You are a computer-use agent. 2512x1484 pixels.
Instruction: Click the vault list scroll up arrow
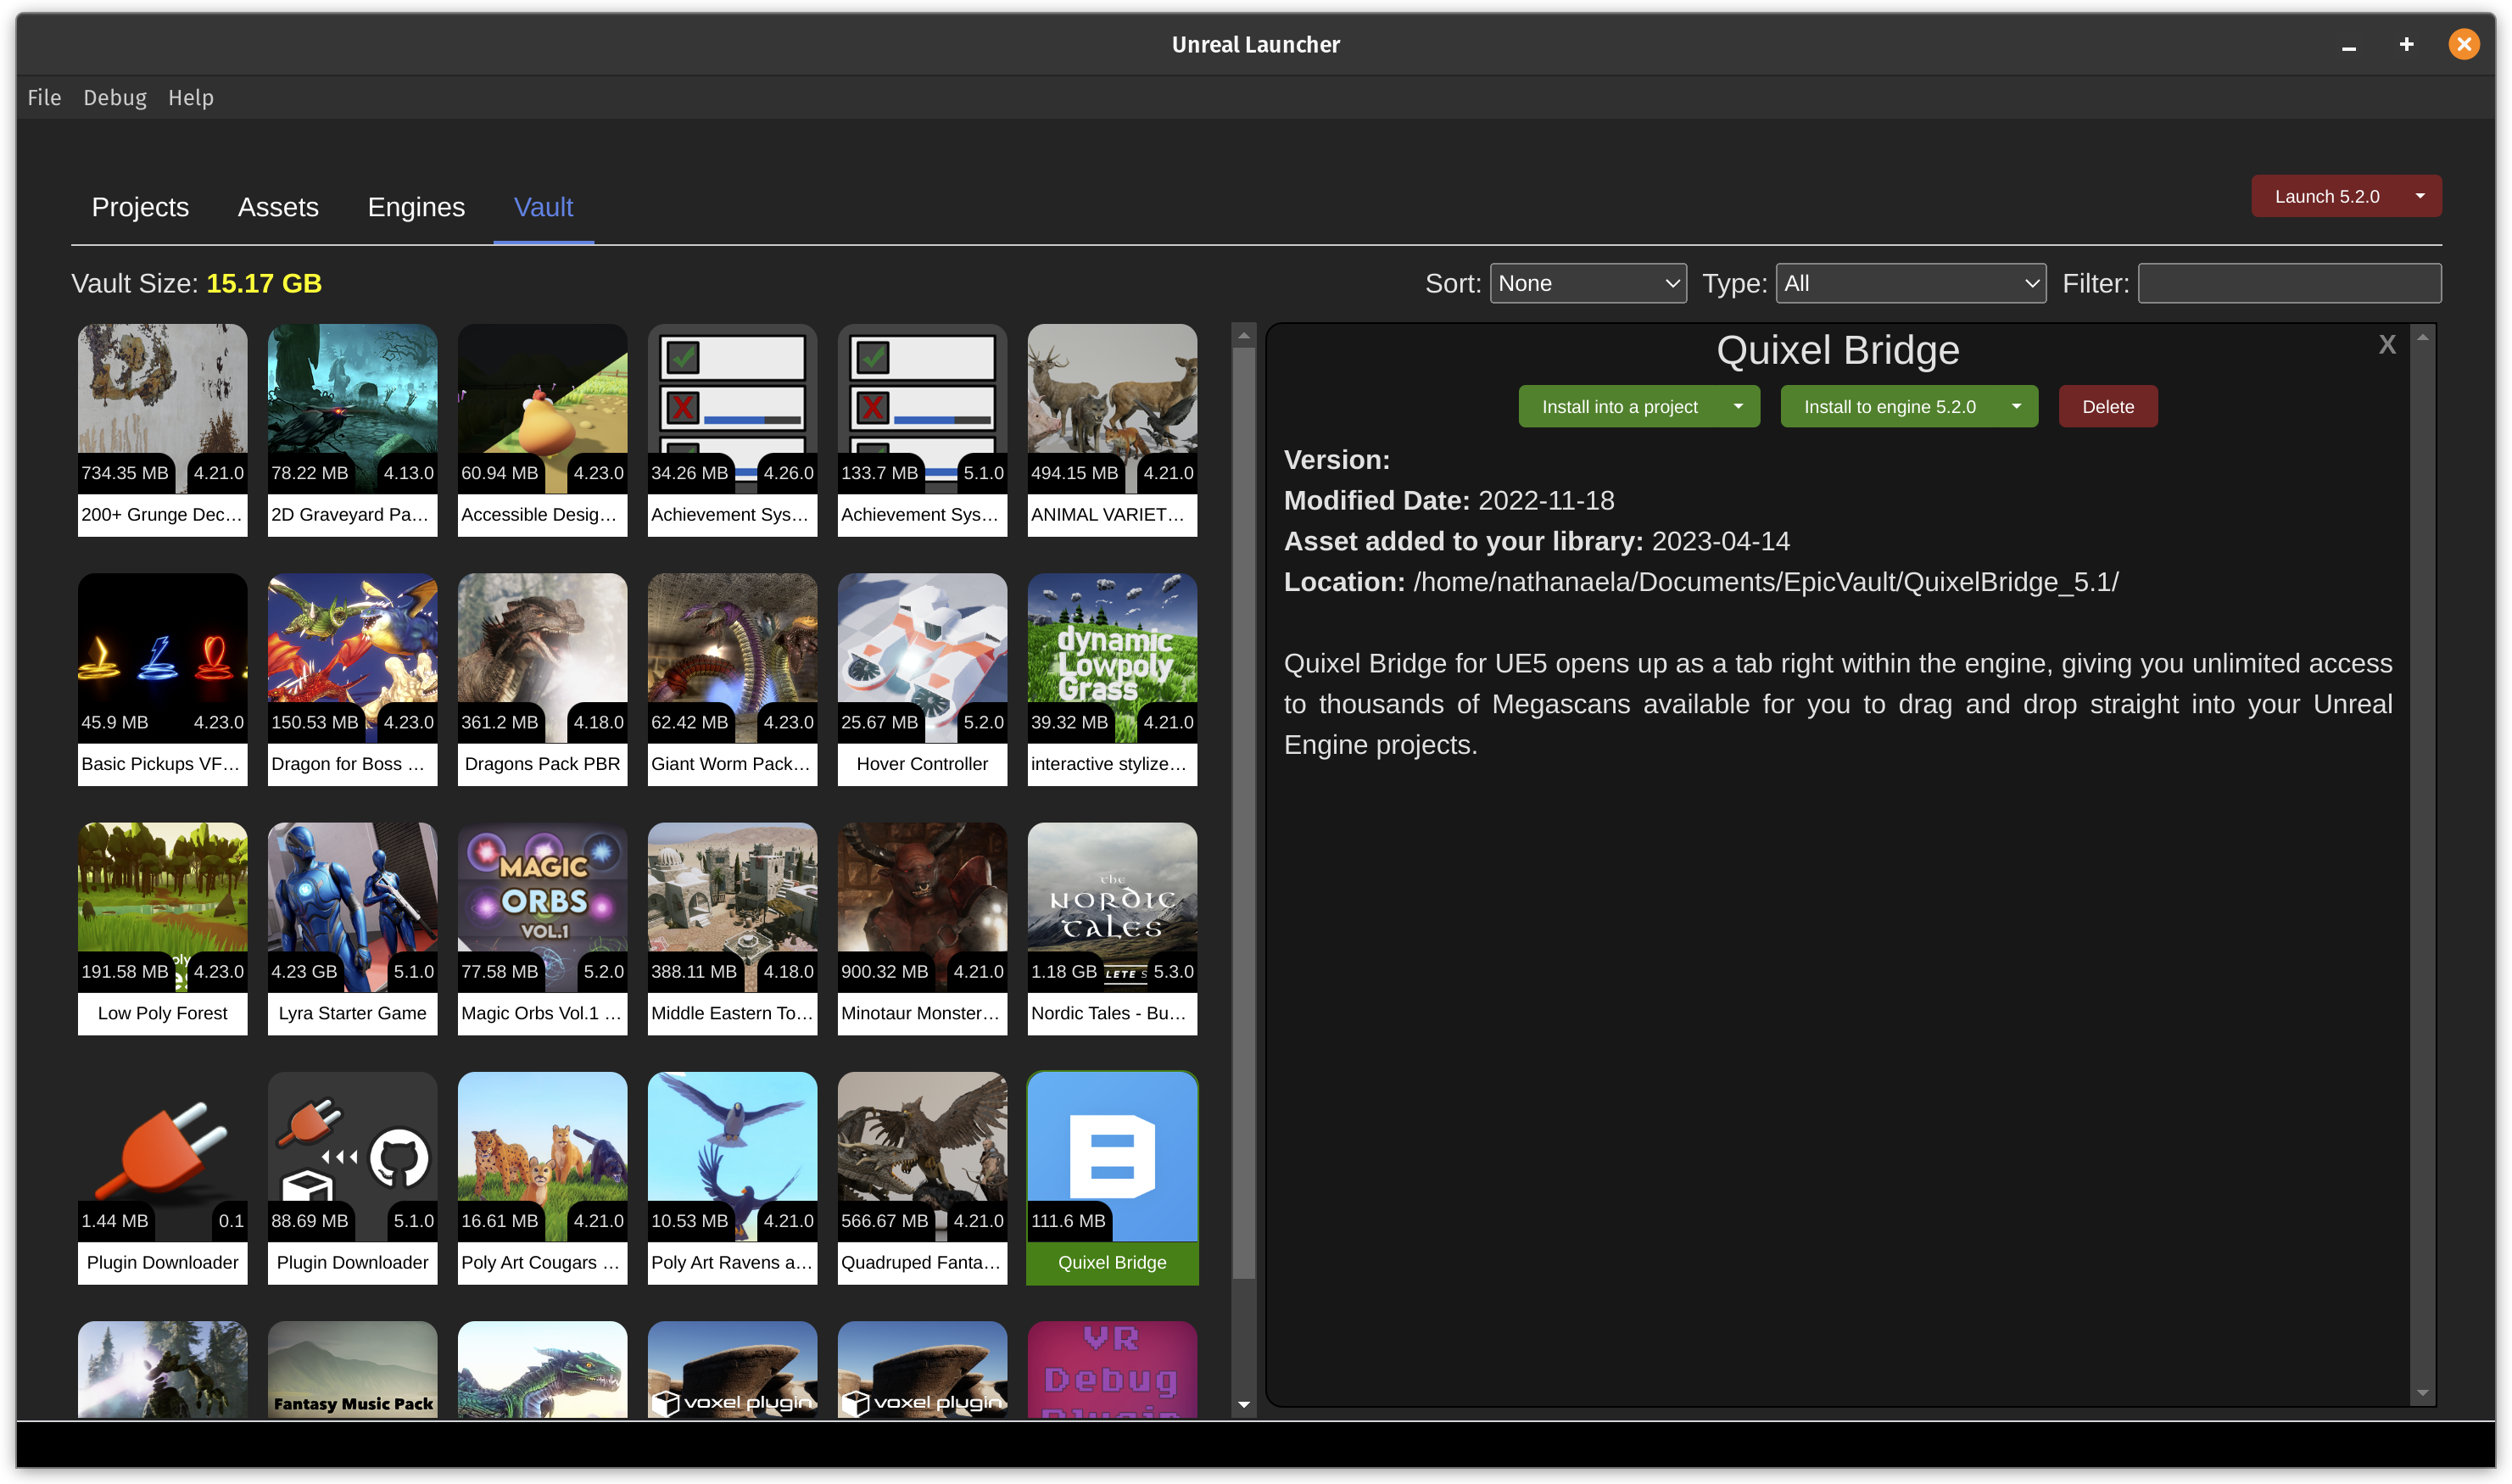pyautogui.click(x=1243, y=335)
